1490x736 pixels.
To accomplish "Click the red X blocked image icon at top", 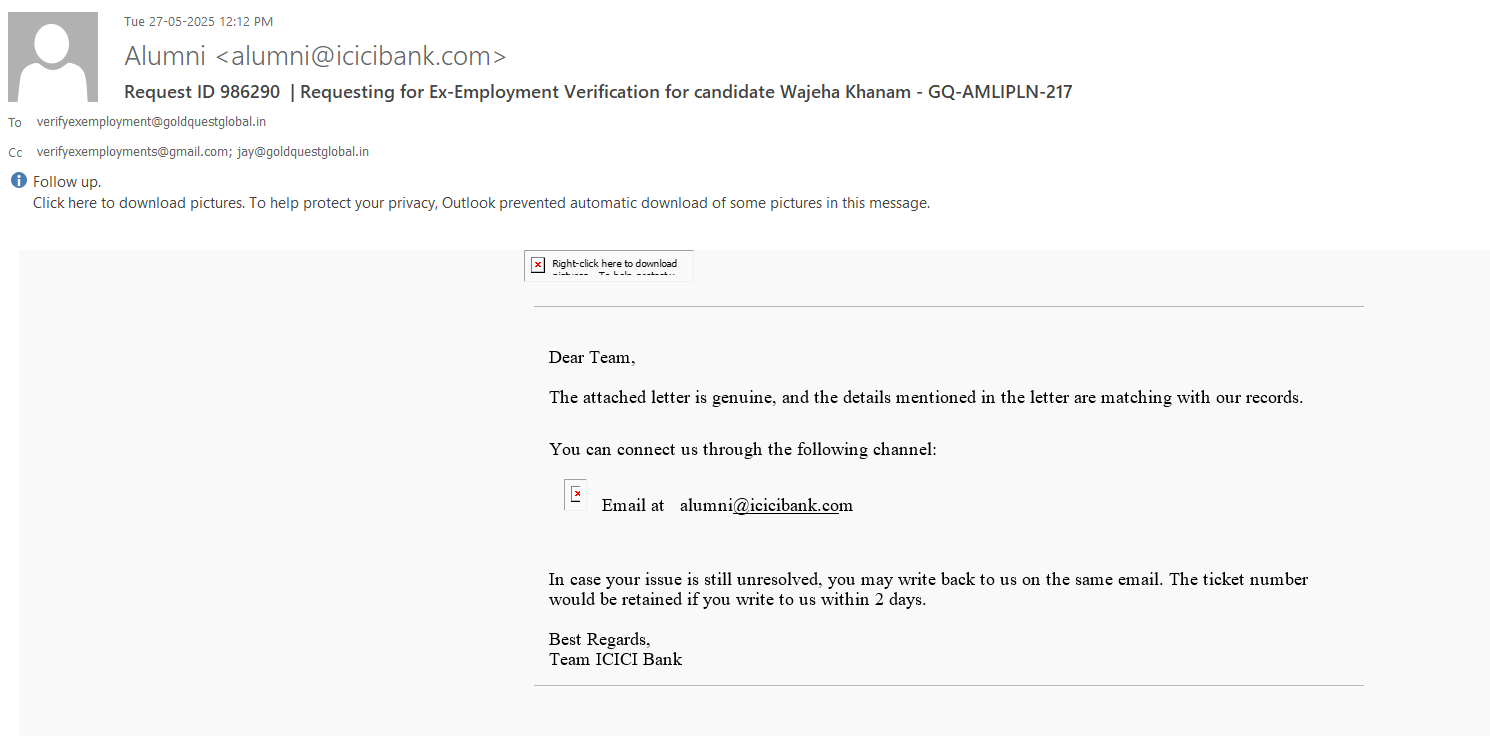I will click(538, 265).
